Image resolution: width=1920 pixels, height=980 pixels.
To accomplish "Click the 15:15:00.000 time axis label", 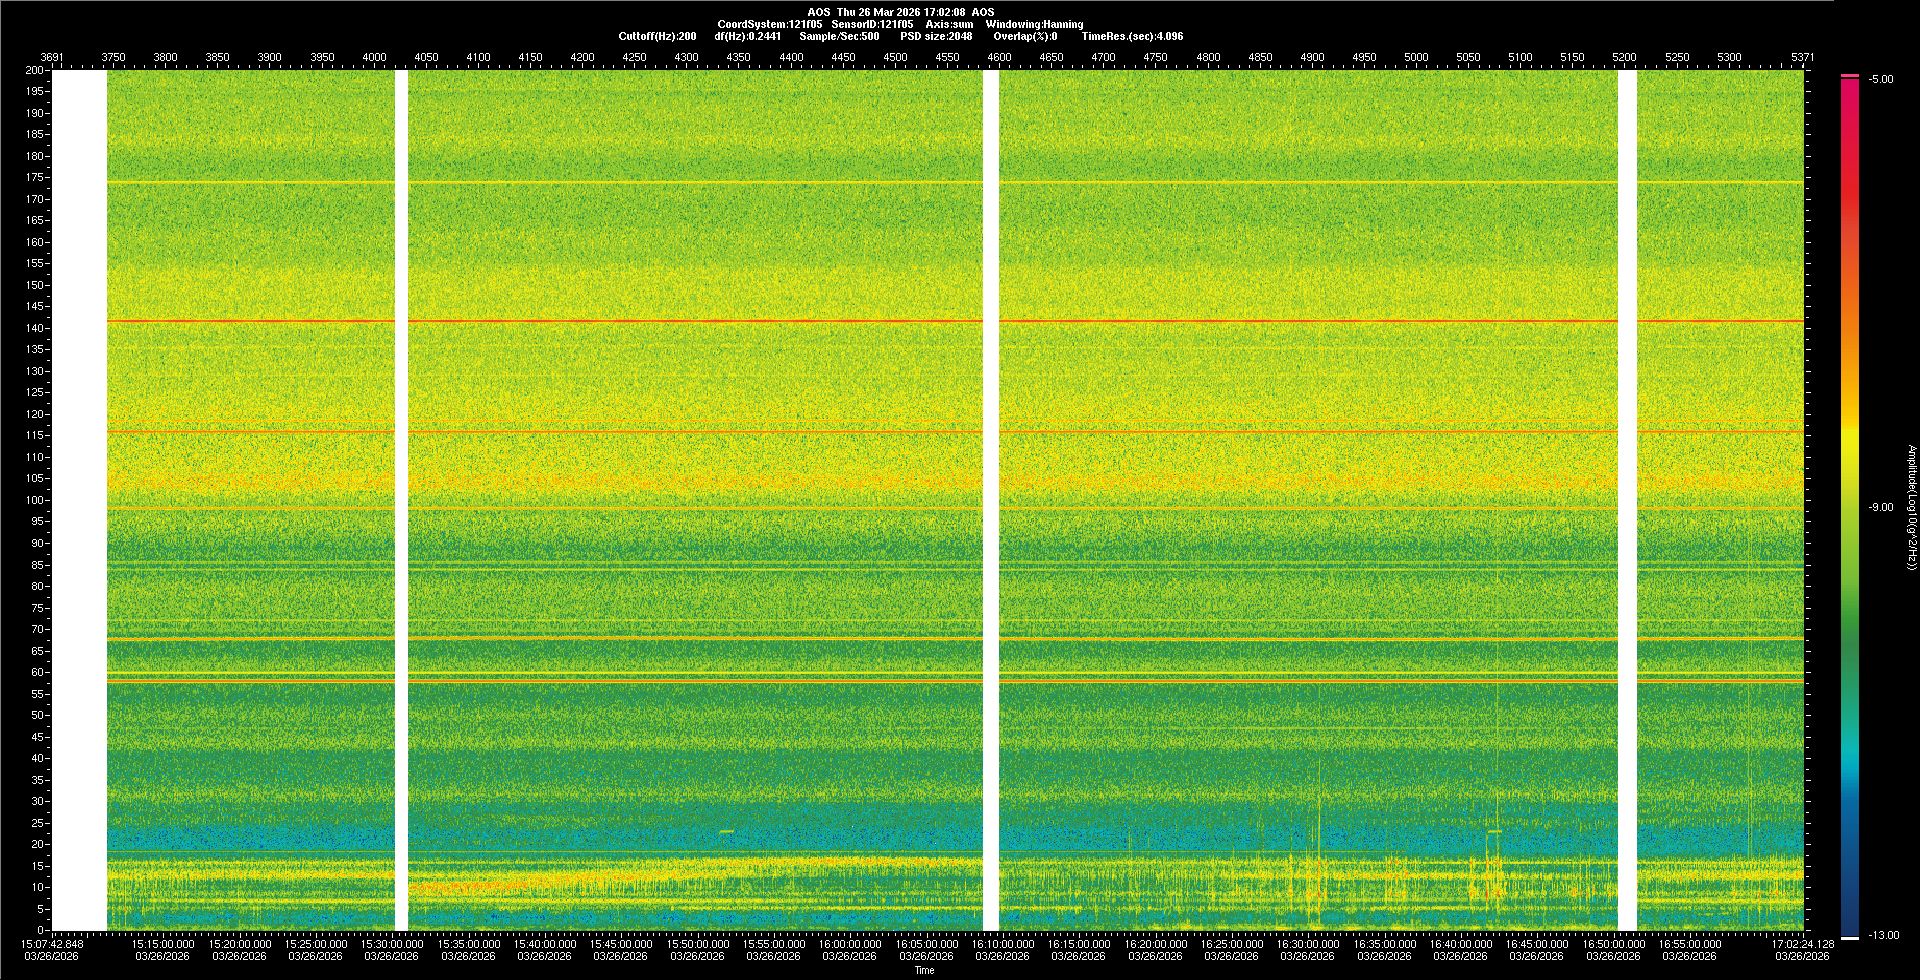I will [163, 944].
